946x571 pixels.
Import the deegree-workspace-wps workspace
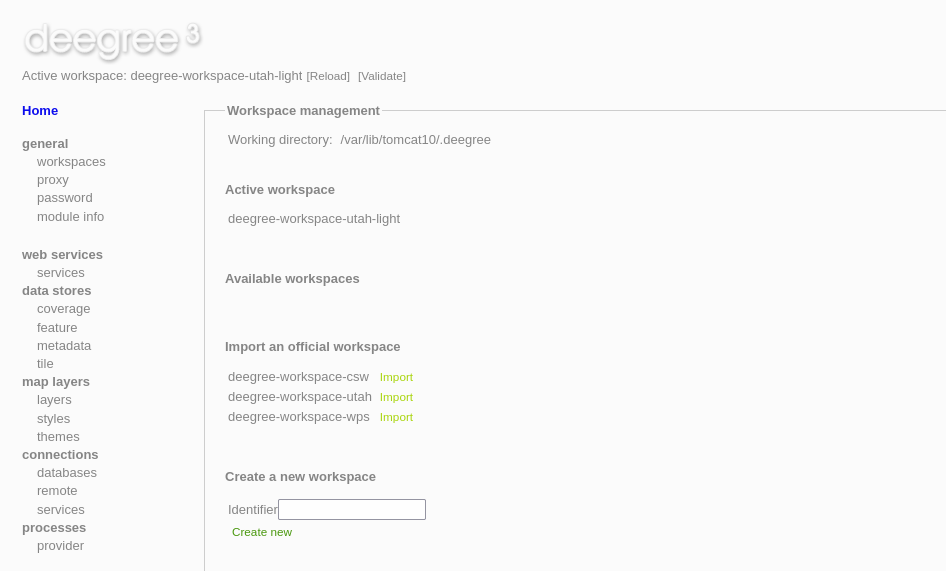point(396,417)
